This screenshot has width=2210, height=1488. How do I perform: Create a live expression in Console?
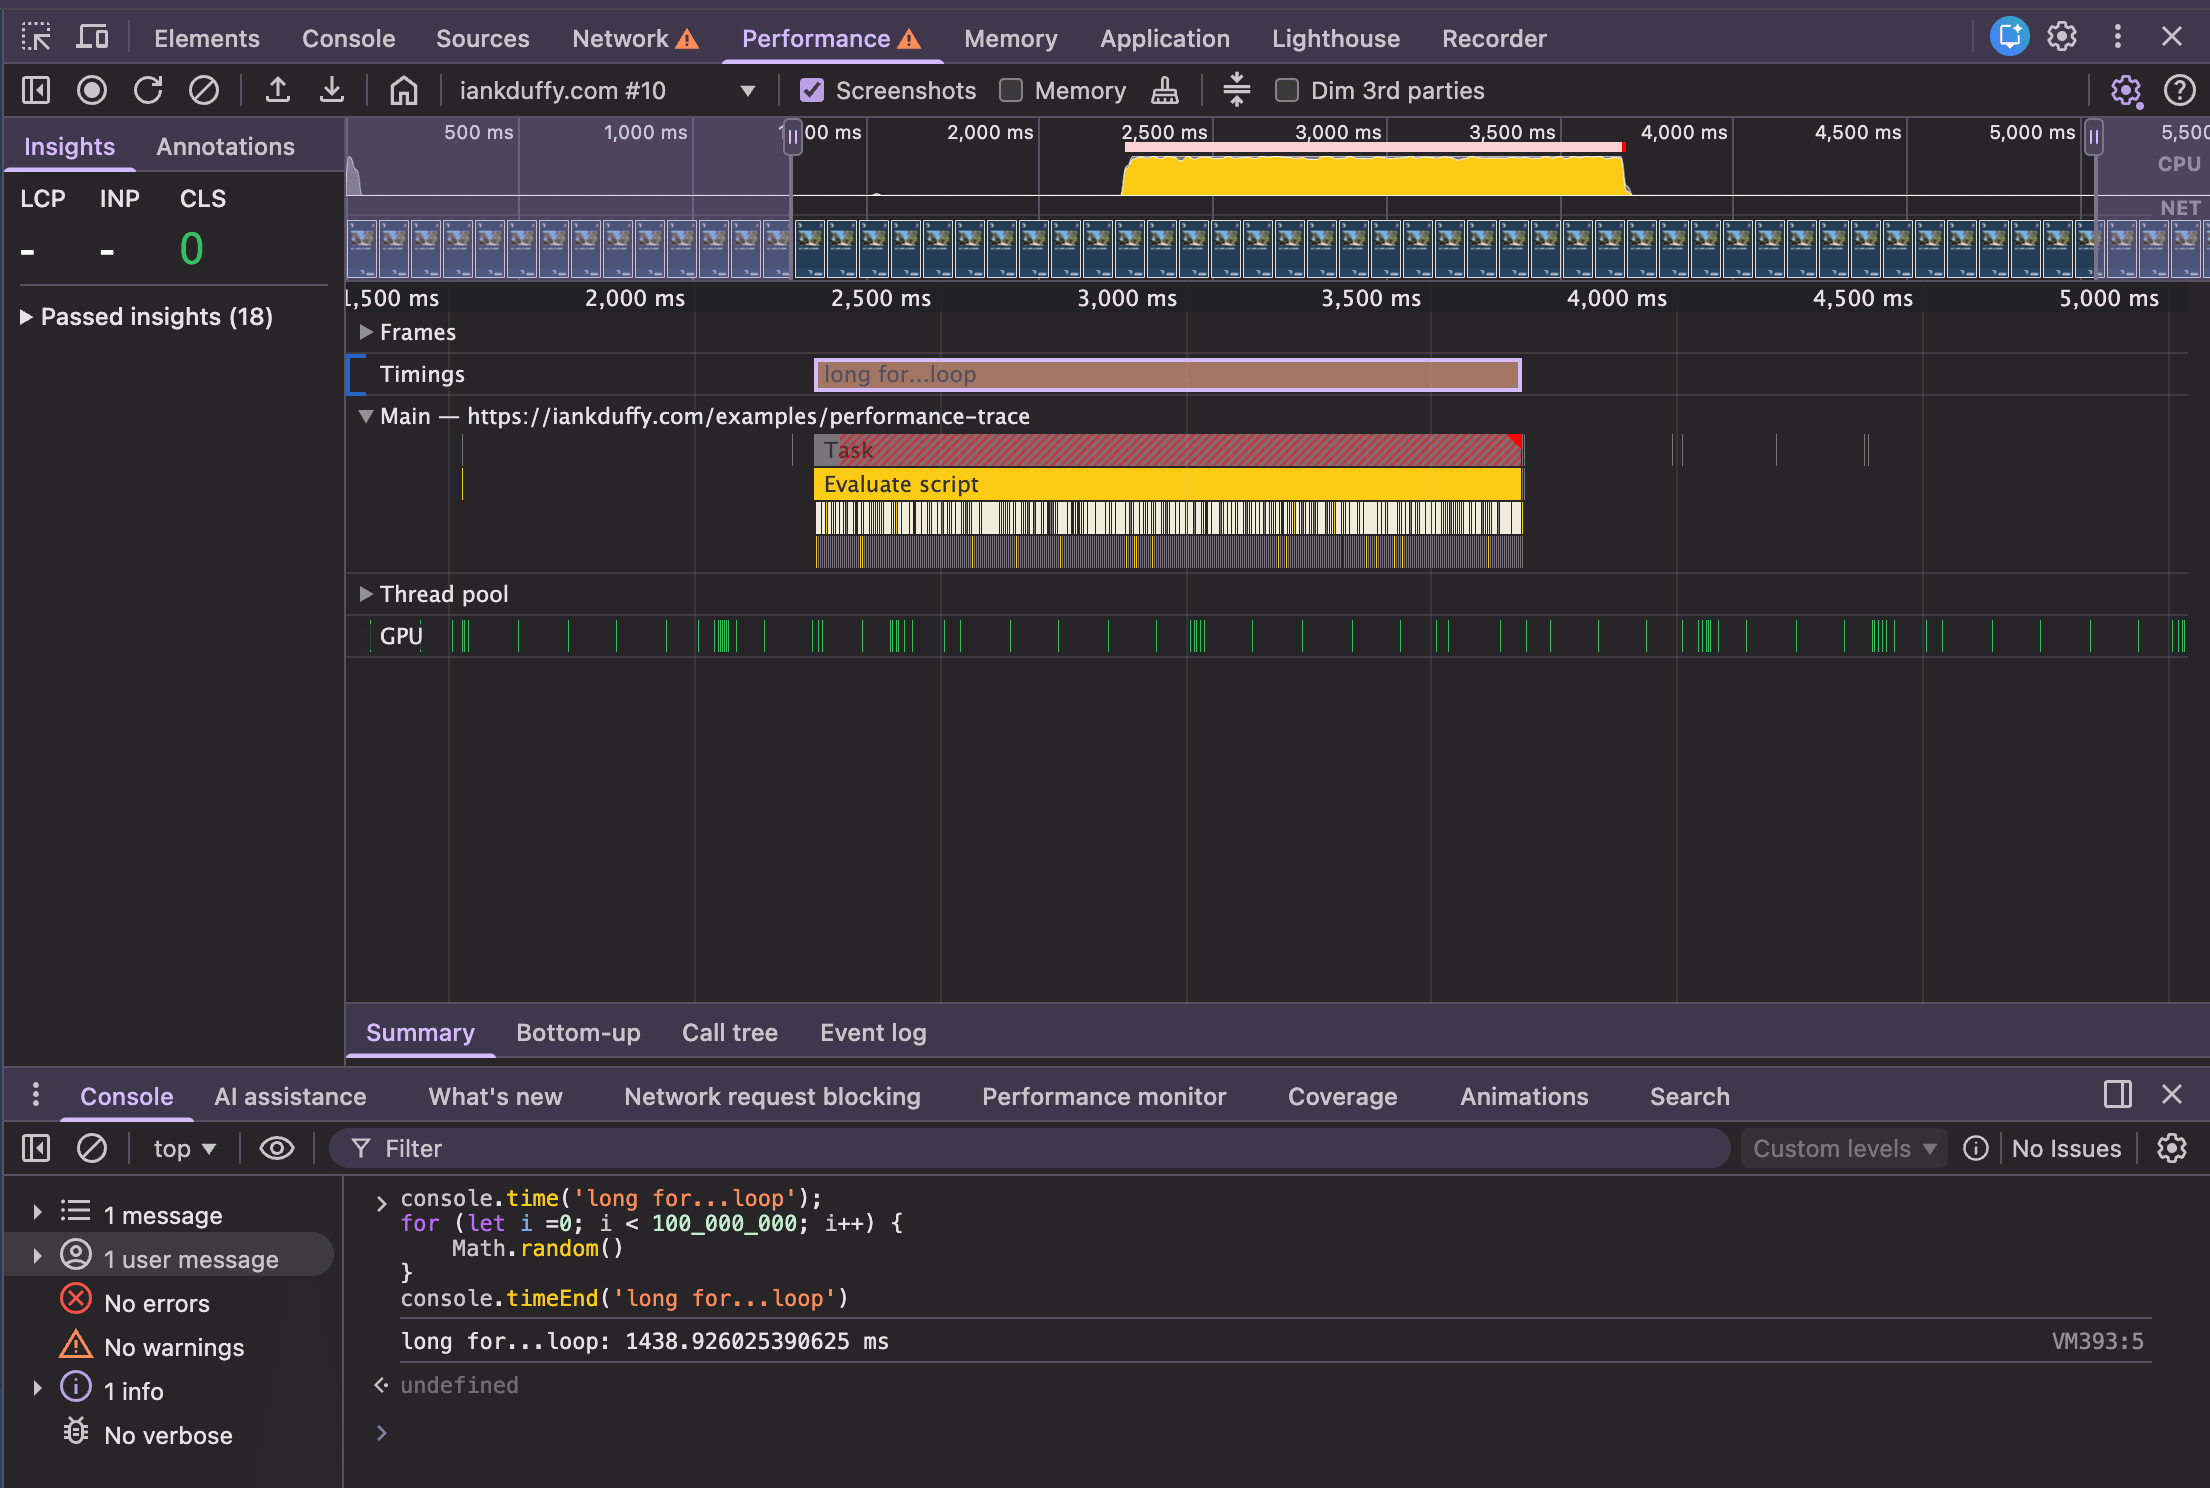click(x=277, y=1148)
